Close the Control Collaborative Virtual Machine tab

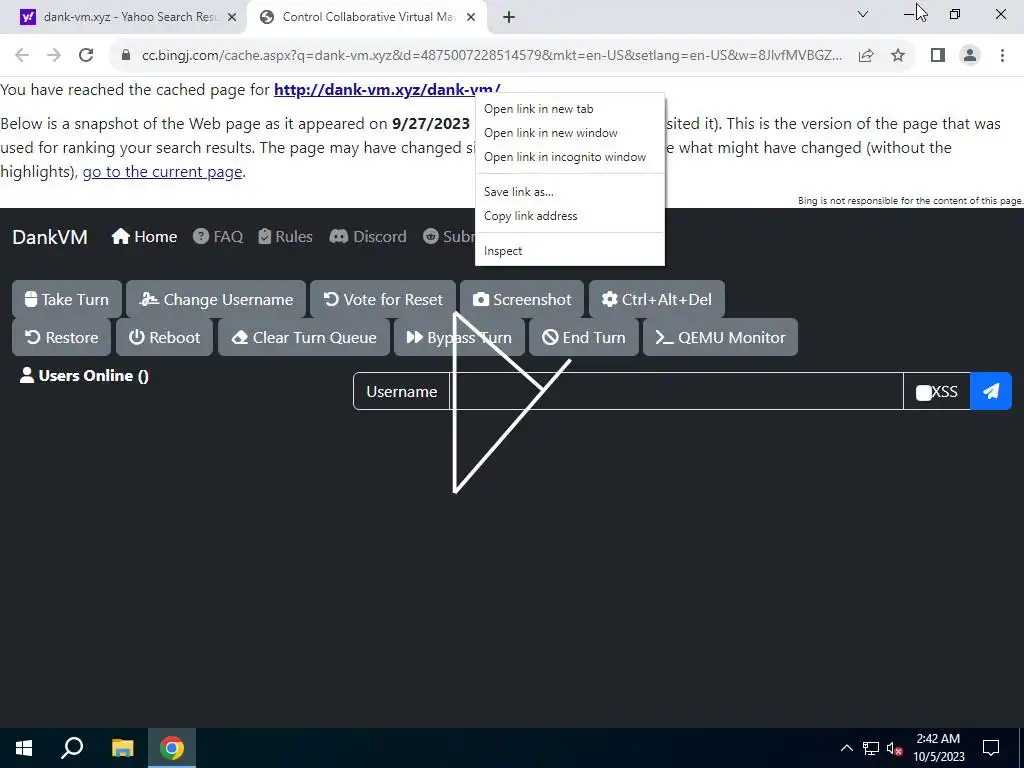pyautogui.click(x=471, y=18)
